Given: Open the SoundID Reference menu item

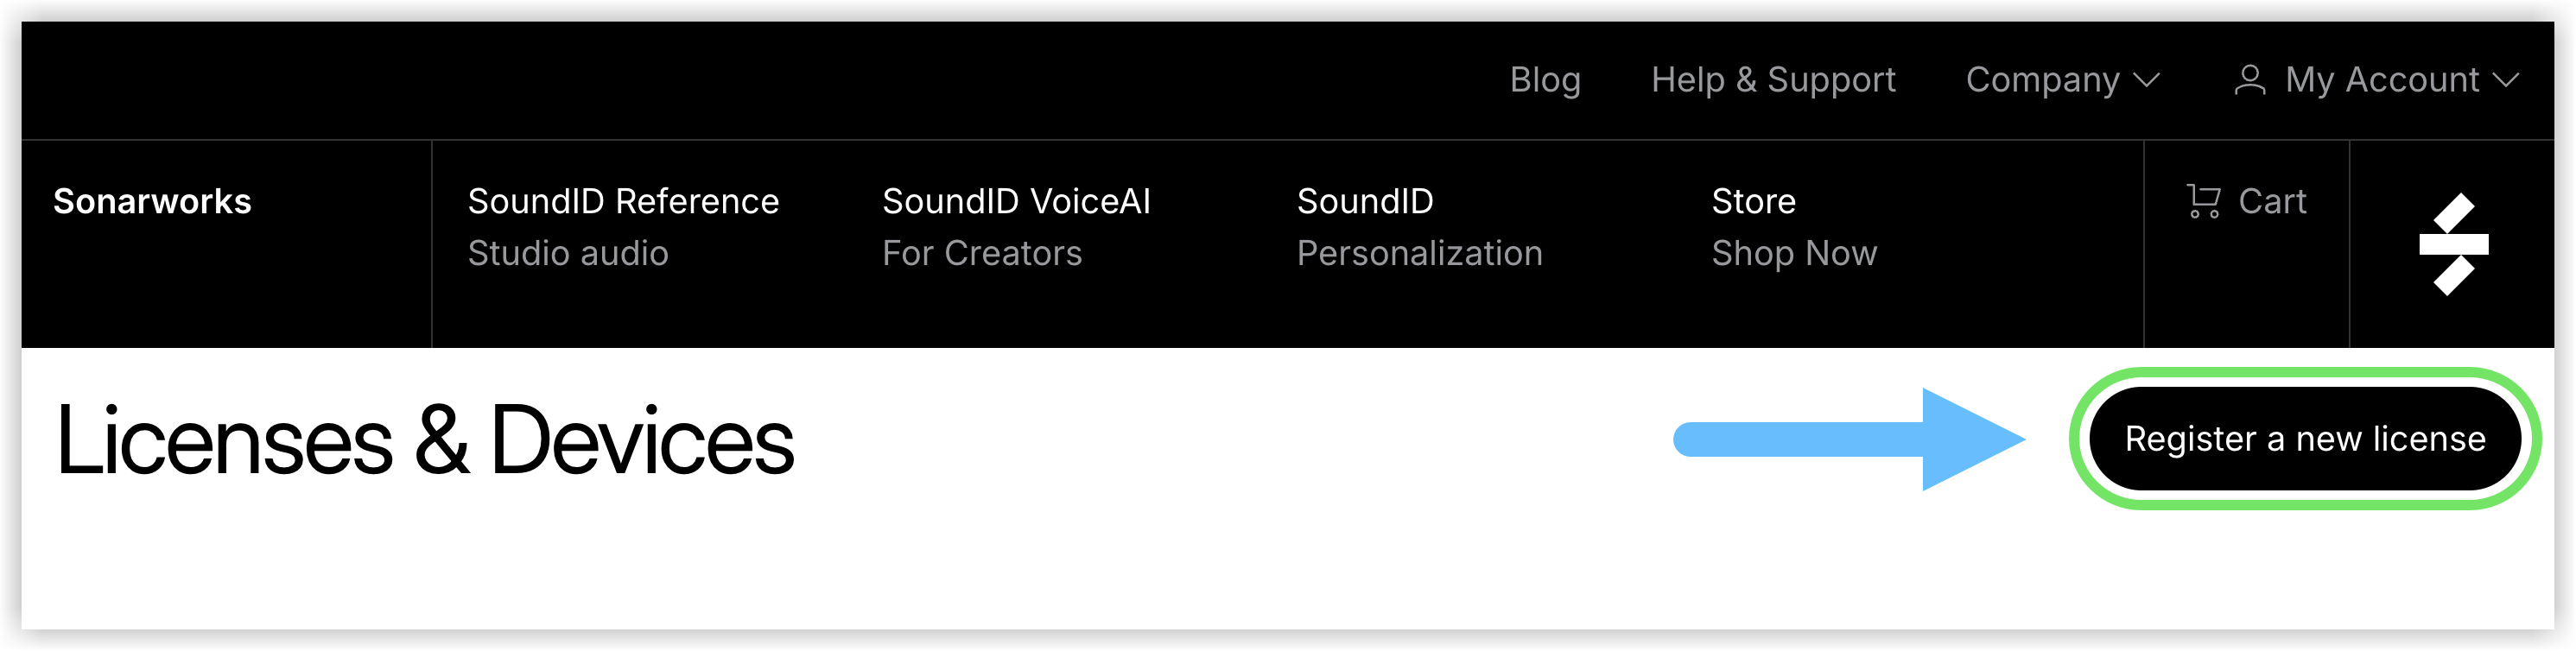Looking at the screenshot, I should point(623,201).
